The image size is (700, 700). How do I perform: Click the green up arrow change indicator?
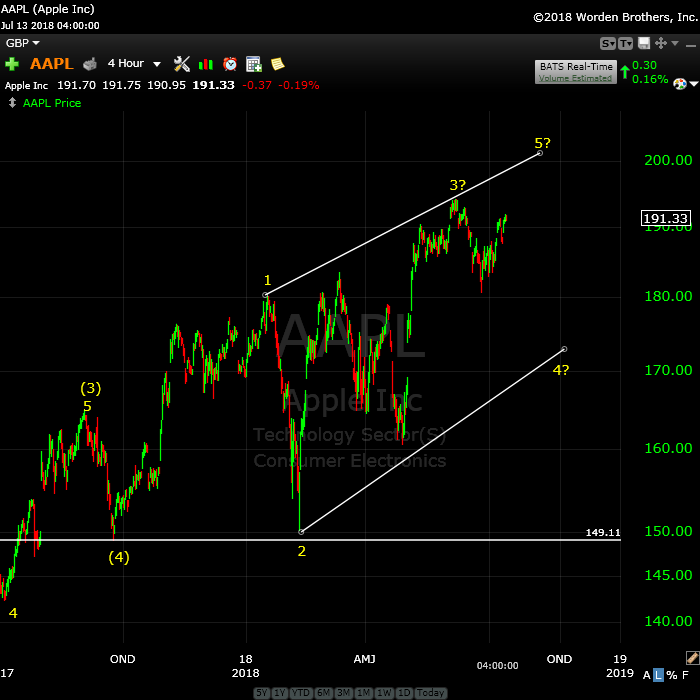[625, 72]
